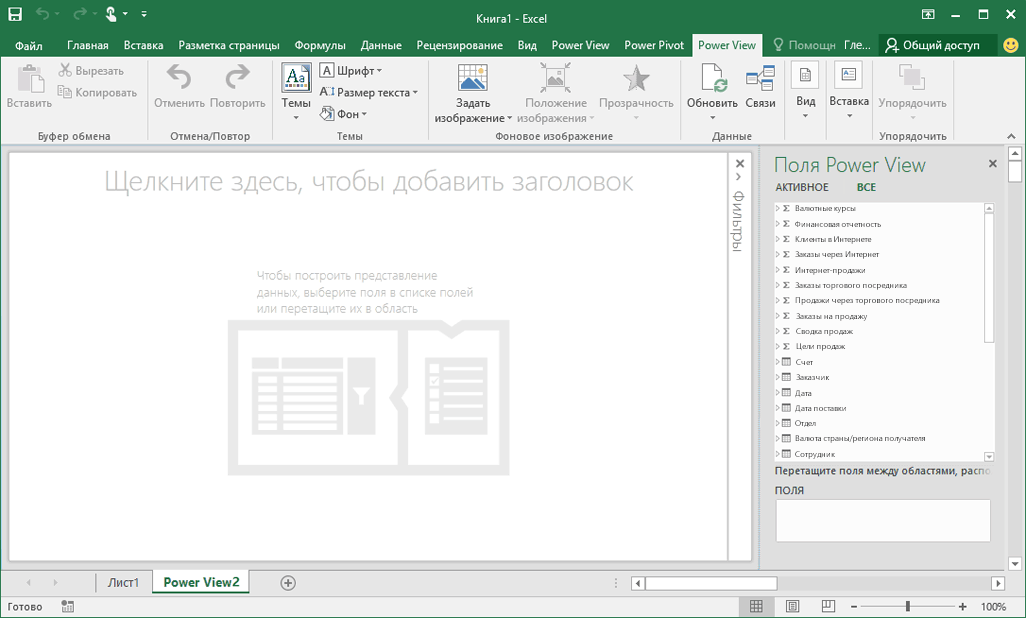Image resolution: width=1026 pixels, height=618 pixels.
Task: Select the Power View2 sheet tab
Action: coord(202,582)
